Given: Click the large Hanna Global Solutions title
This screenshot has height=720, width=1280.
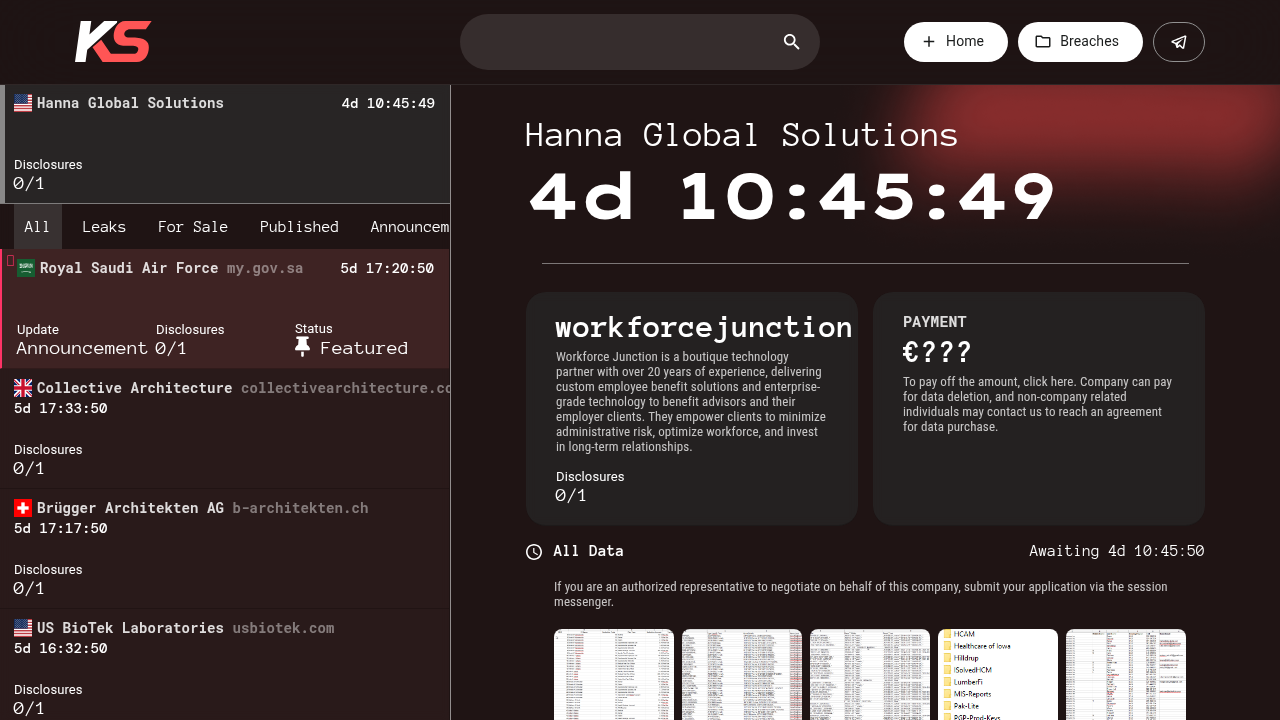Looking at the screenshot, I should tap(742, 135).
